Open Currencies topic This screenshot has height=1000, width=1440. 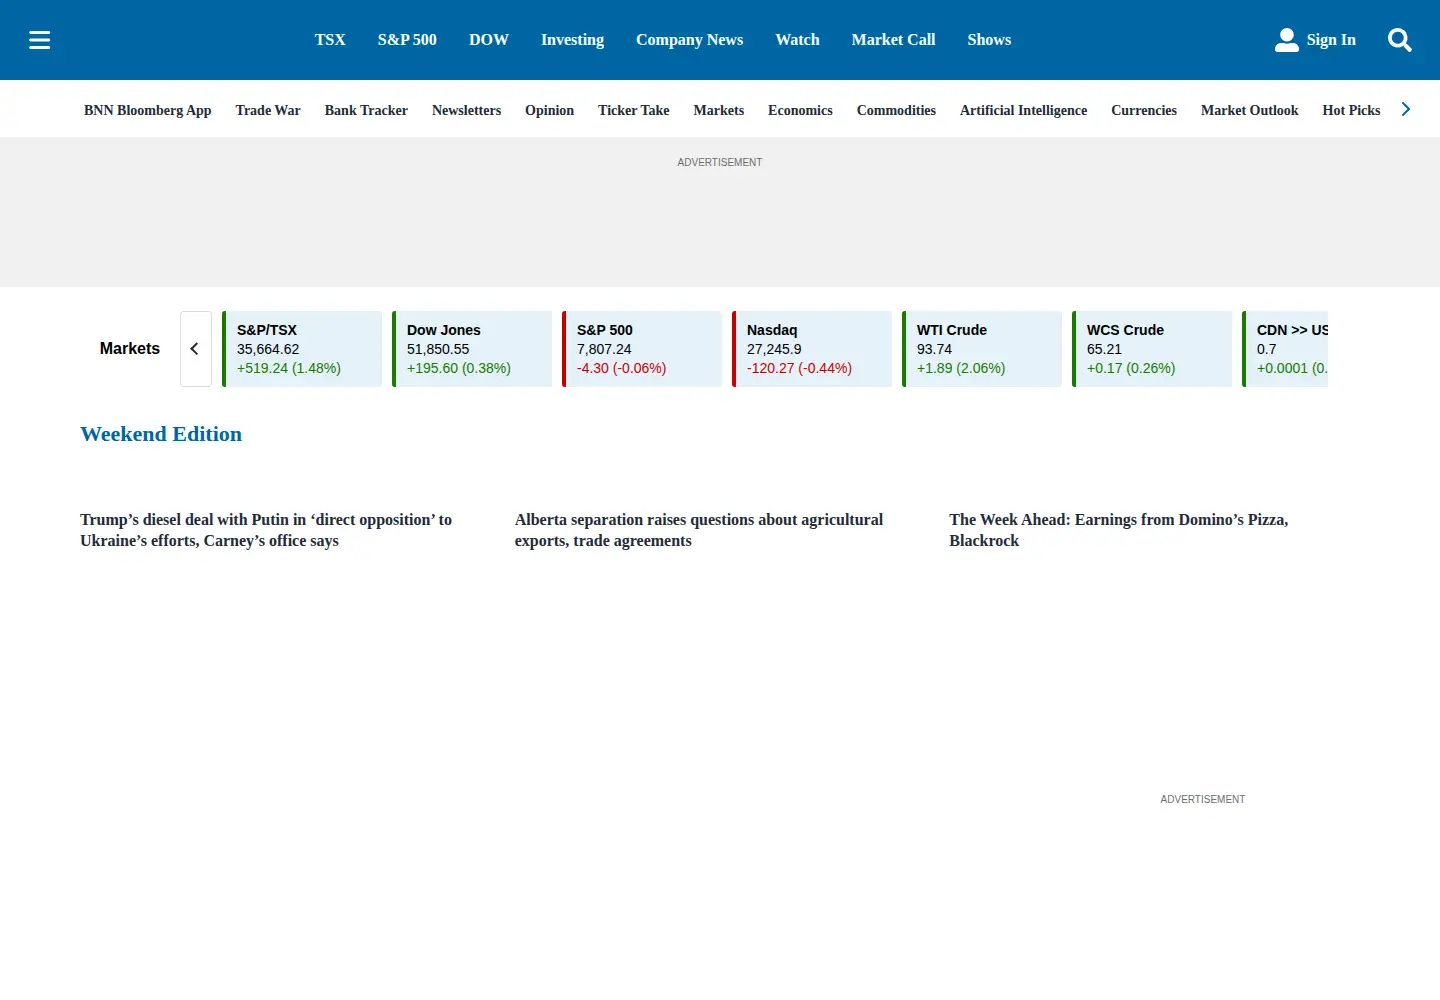point(1144,110)
